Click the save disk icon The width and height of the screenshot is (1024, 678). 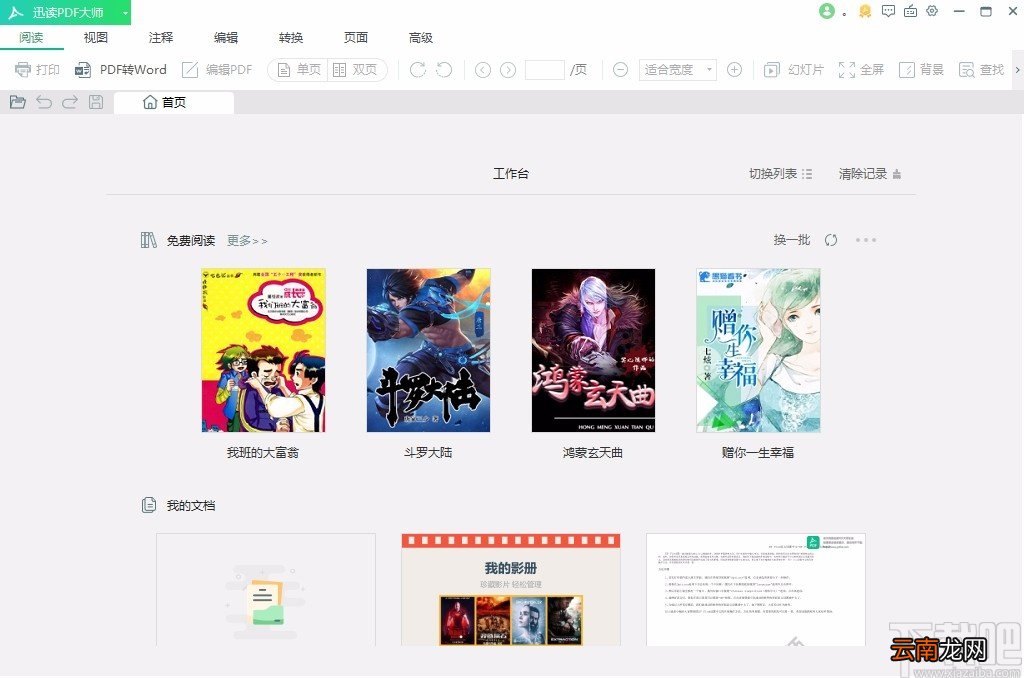point(96,102)
